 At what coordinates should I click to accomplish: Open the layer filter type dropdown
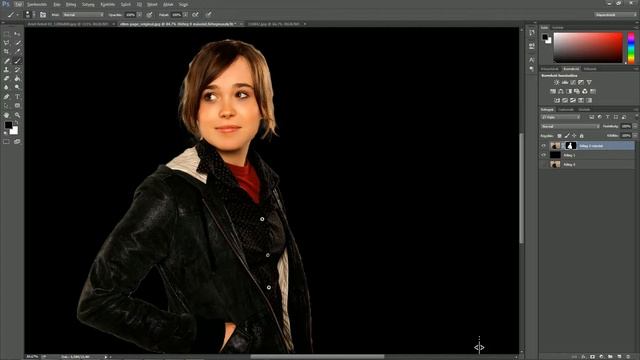pos(561,118)
